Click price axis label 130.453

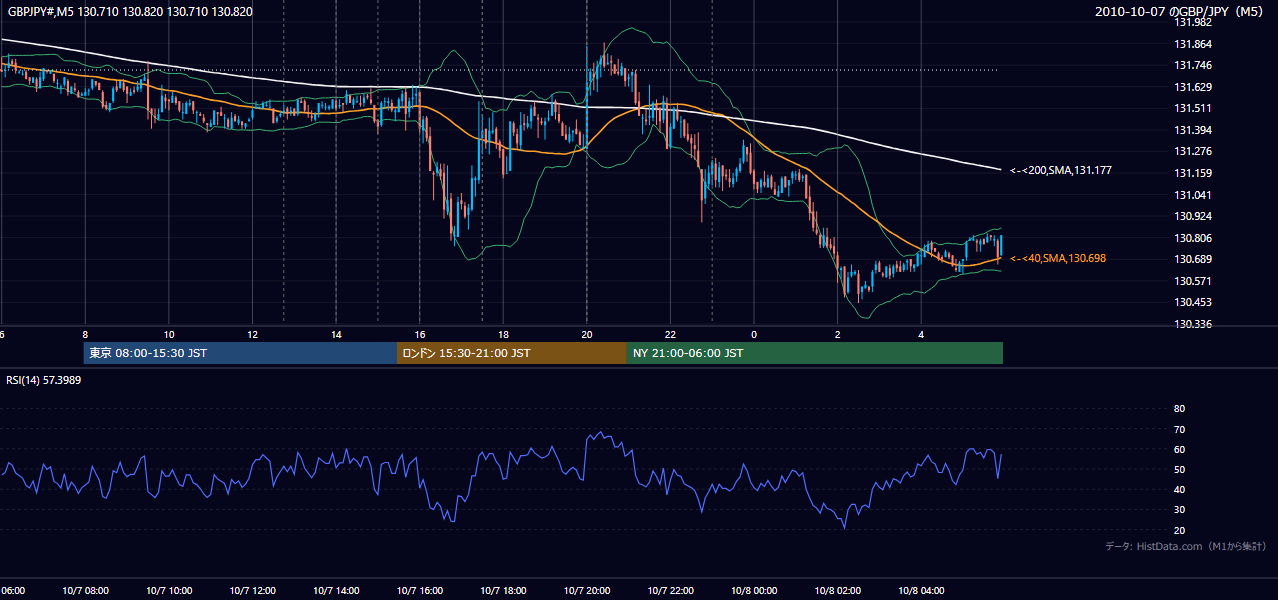coord(1191,302)
